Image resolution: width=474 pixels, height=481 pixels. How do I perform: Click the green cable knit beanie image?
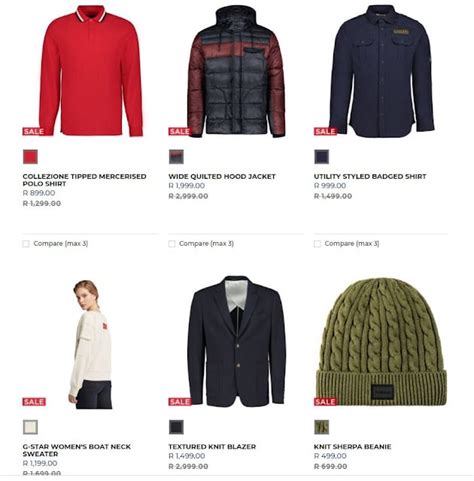(381, 342)
